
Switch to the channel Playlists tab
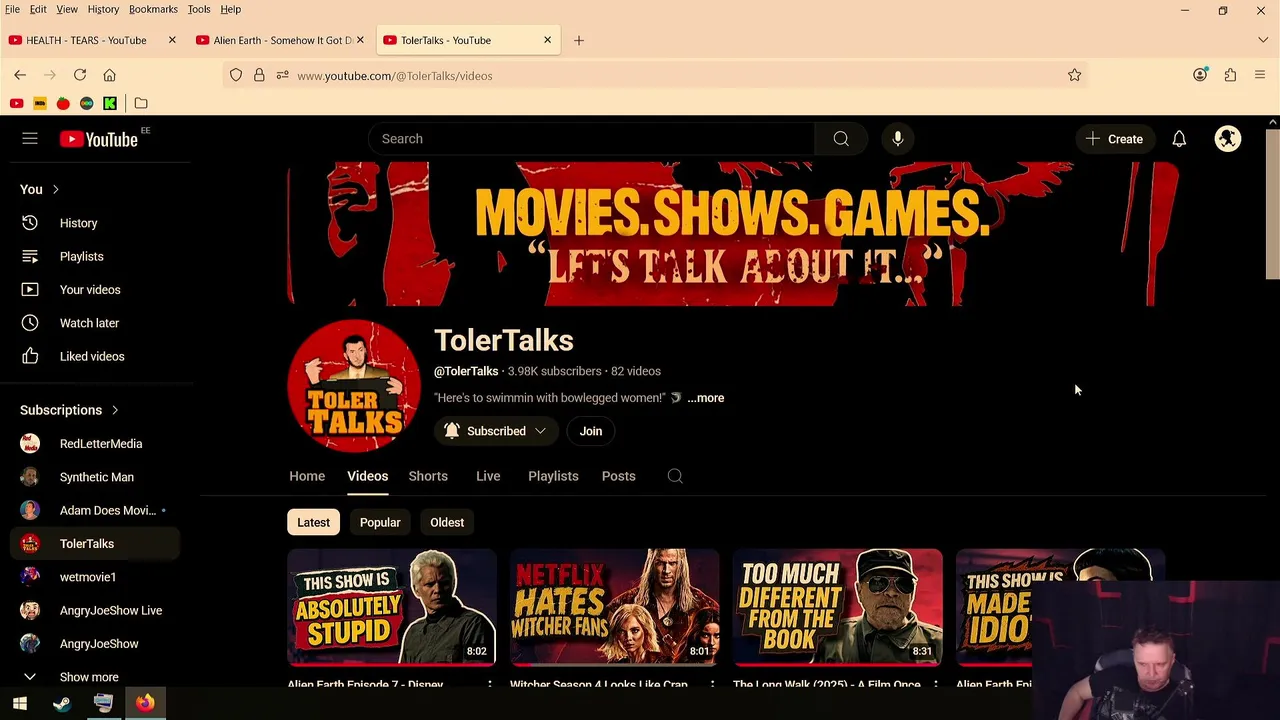[x=553, y=476]
